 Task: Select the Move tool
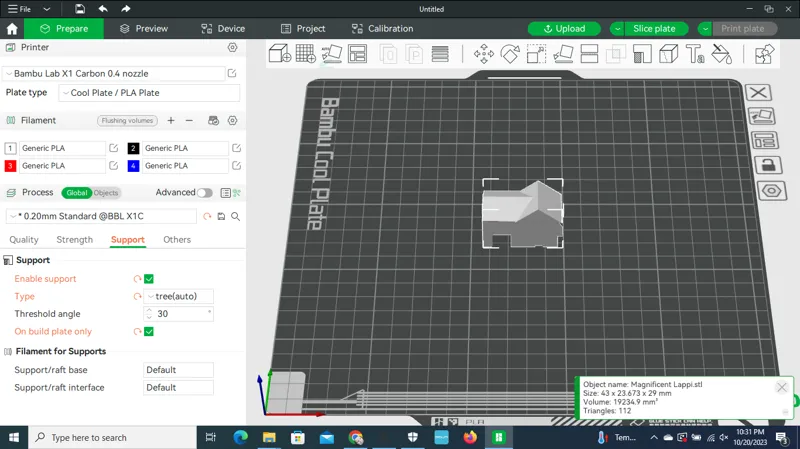[x=484, y=54]
